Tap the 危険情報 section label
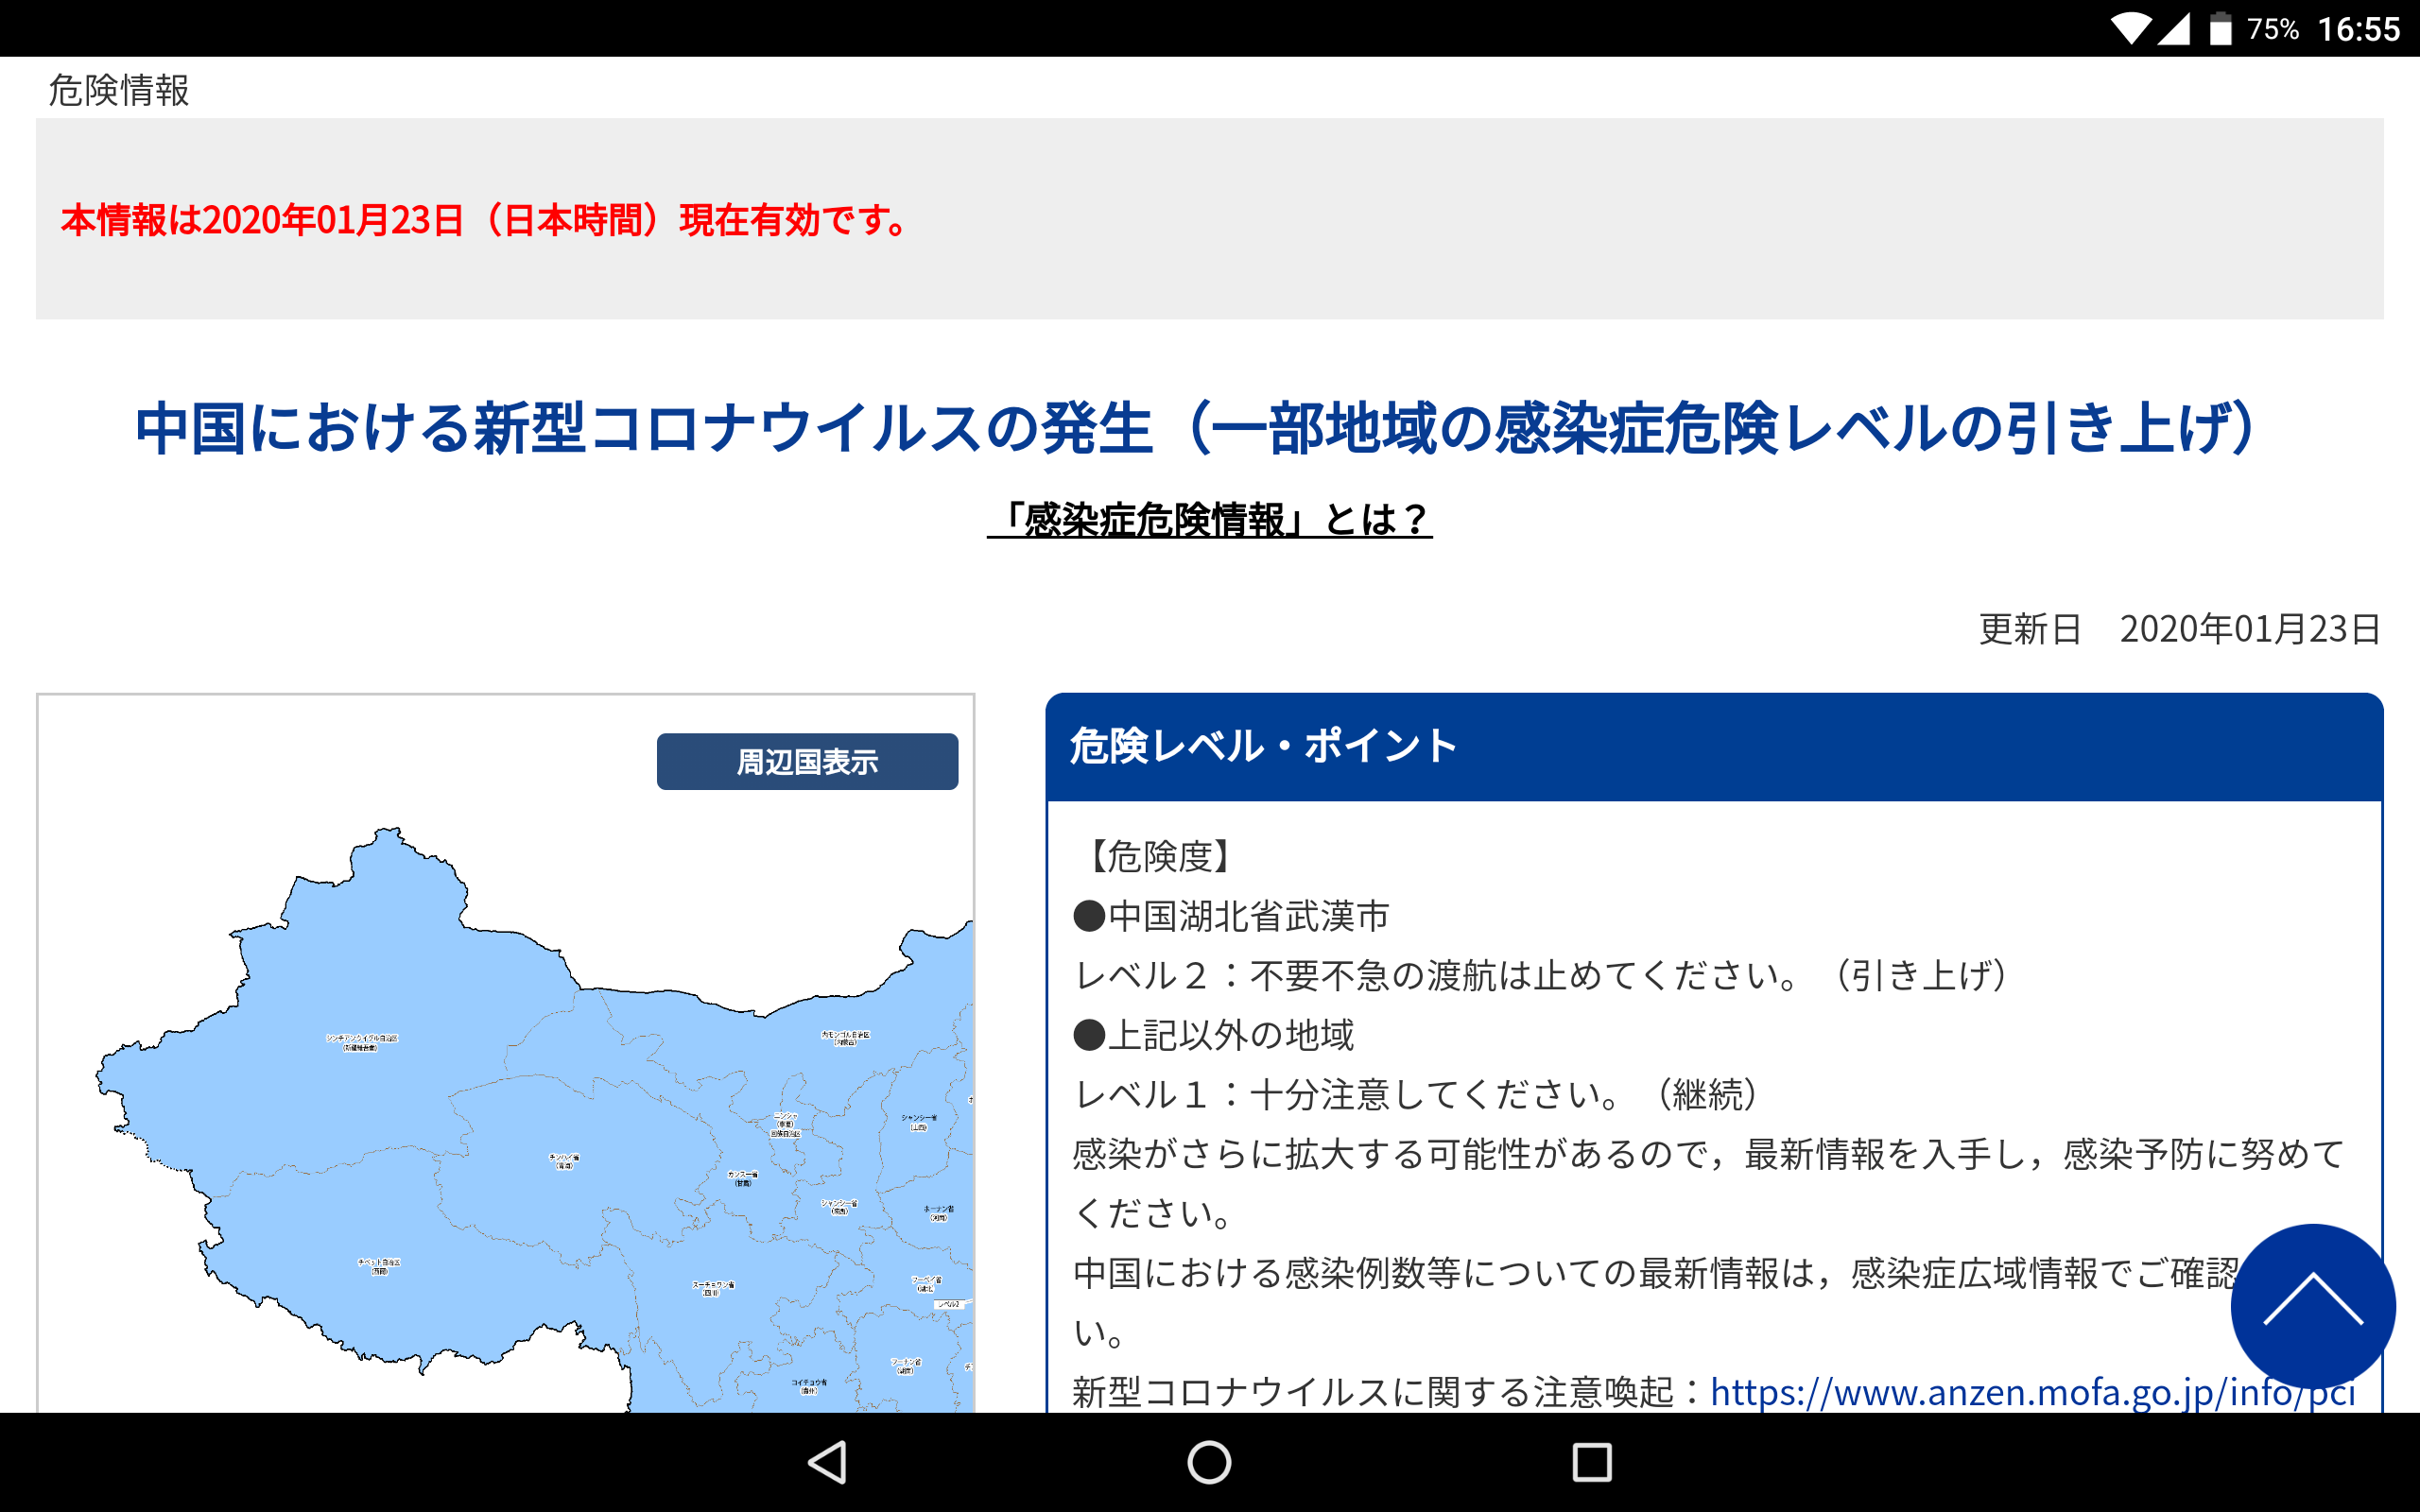Screen dimensions: 2420x1512 click(x=119, y=90)
